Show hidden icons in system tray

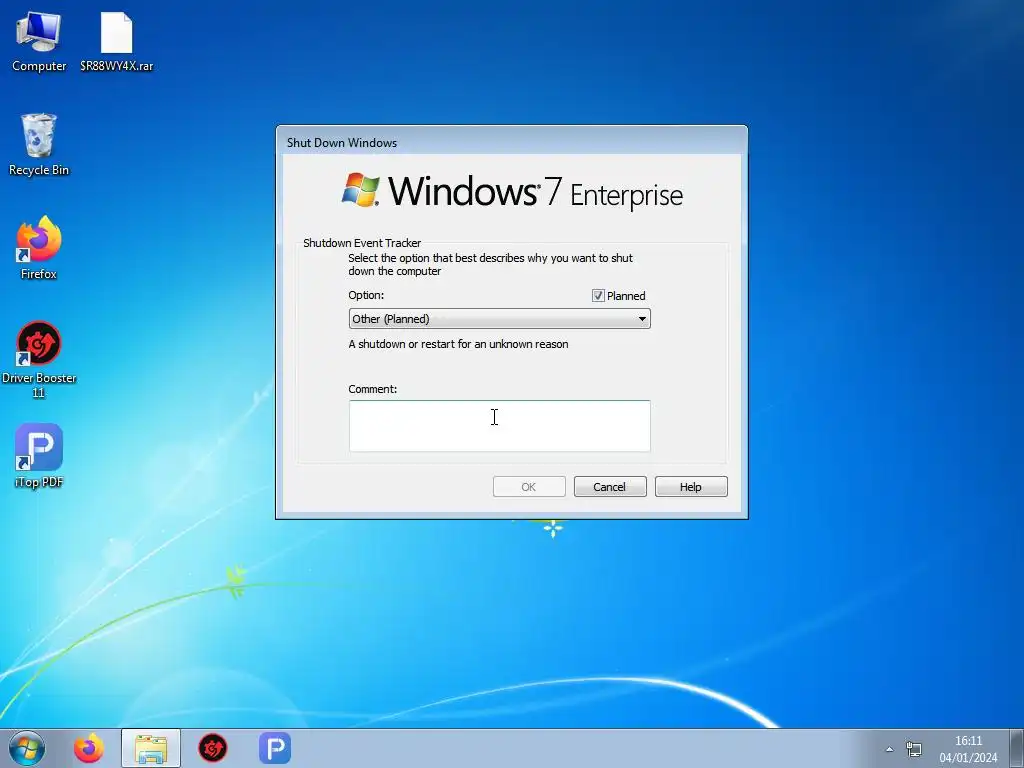pyautogui.click(x=889, y=749)
